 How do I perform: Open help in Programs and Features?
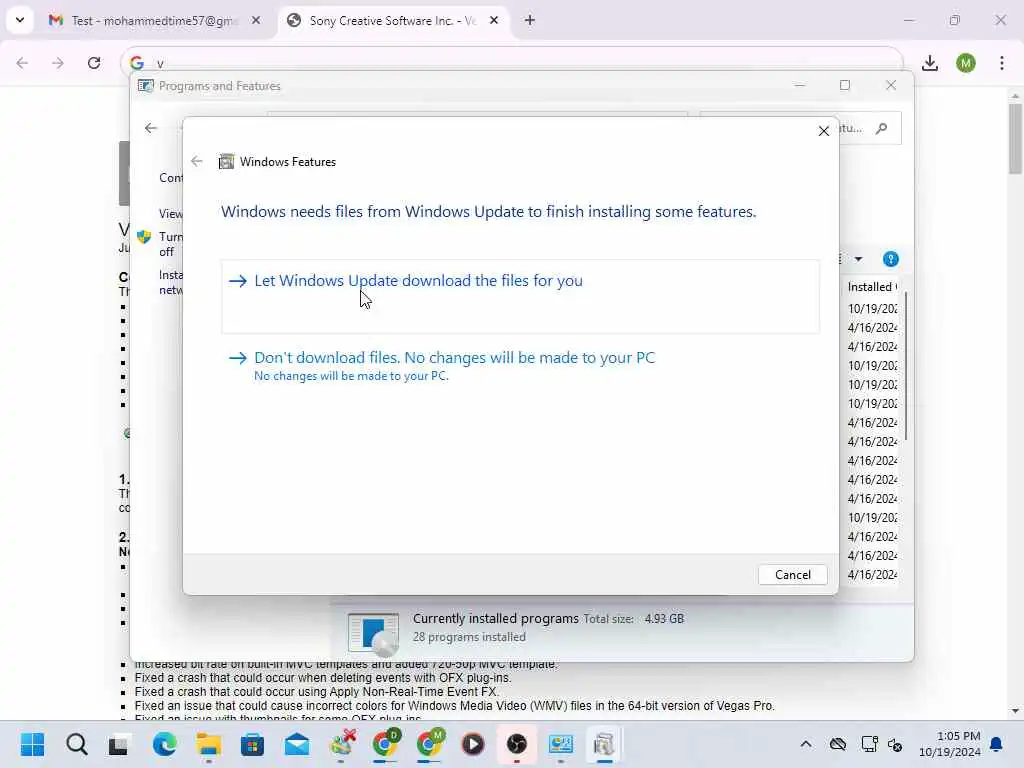pos(890,259)
